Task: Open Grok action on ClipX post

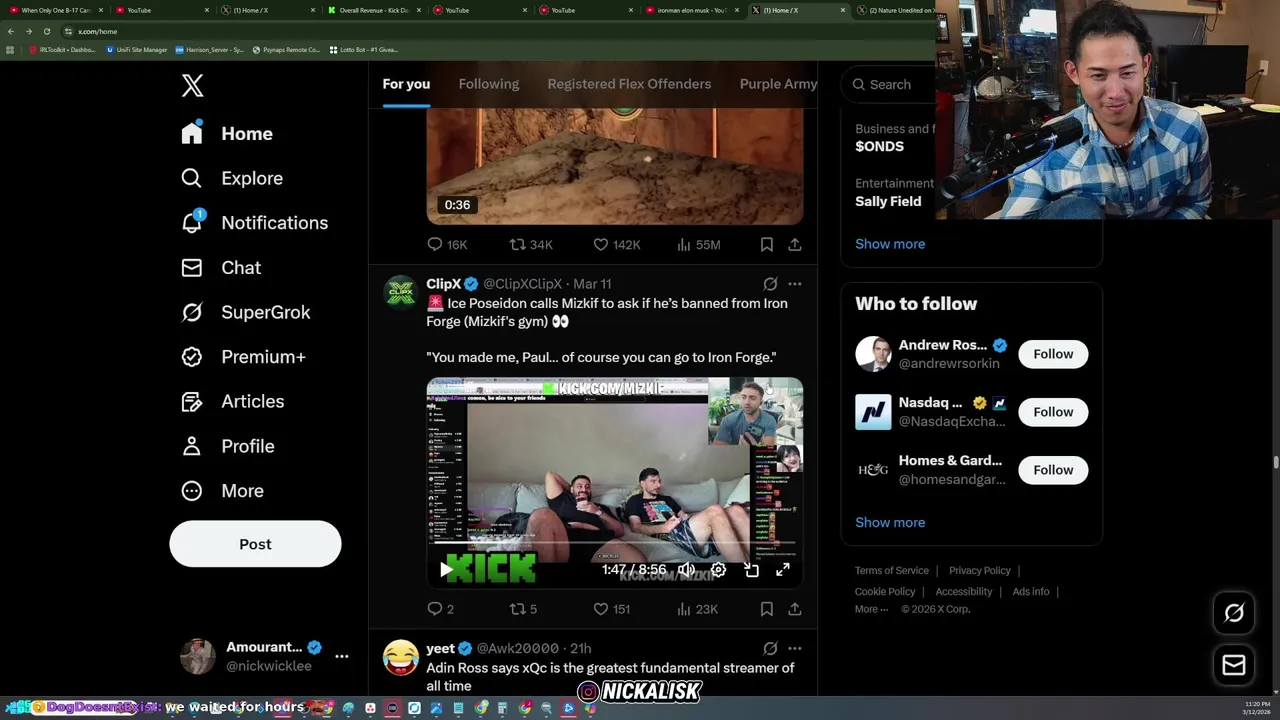Action: [770, 284]
